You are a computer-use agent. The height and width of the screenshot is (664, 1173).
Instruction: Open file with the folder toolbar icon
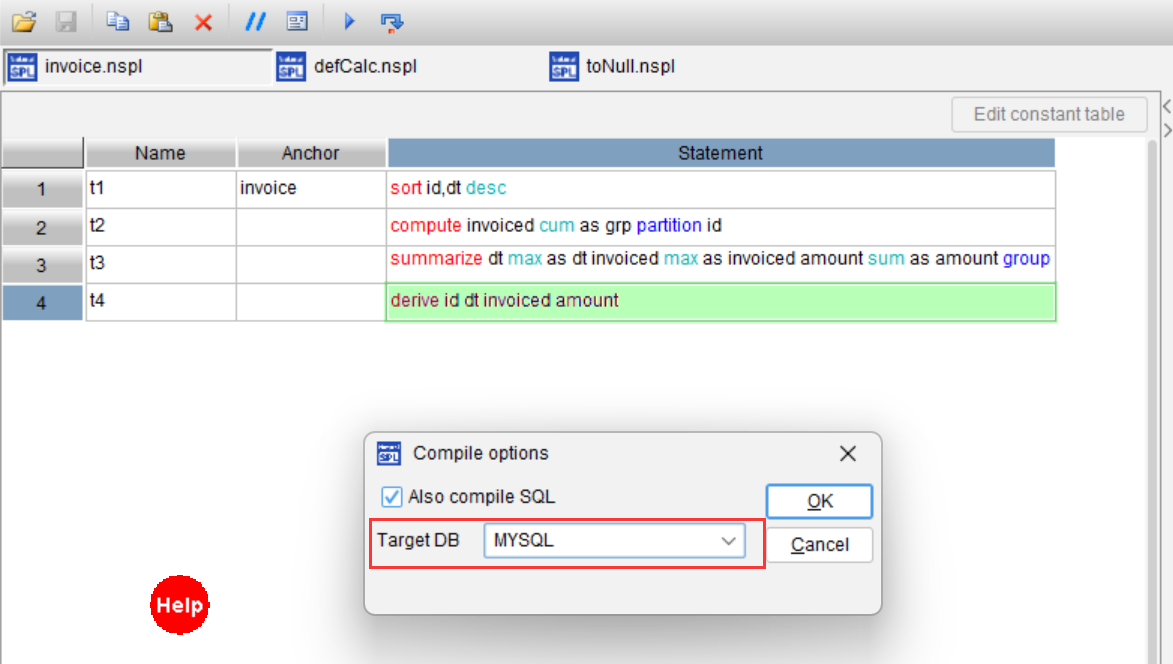pyautogui.click(x=24, y=22)
